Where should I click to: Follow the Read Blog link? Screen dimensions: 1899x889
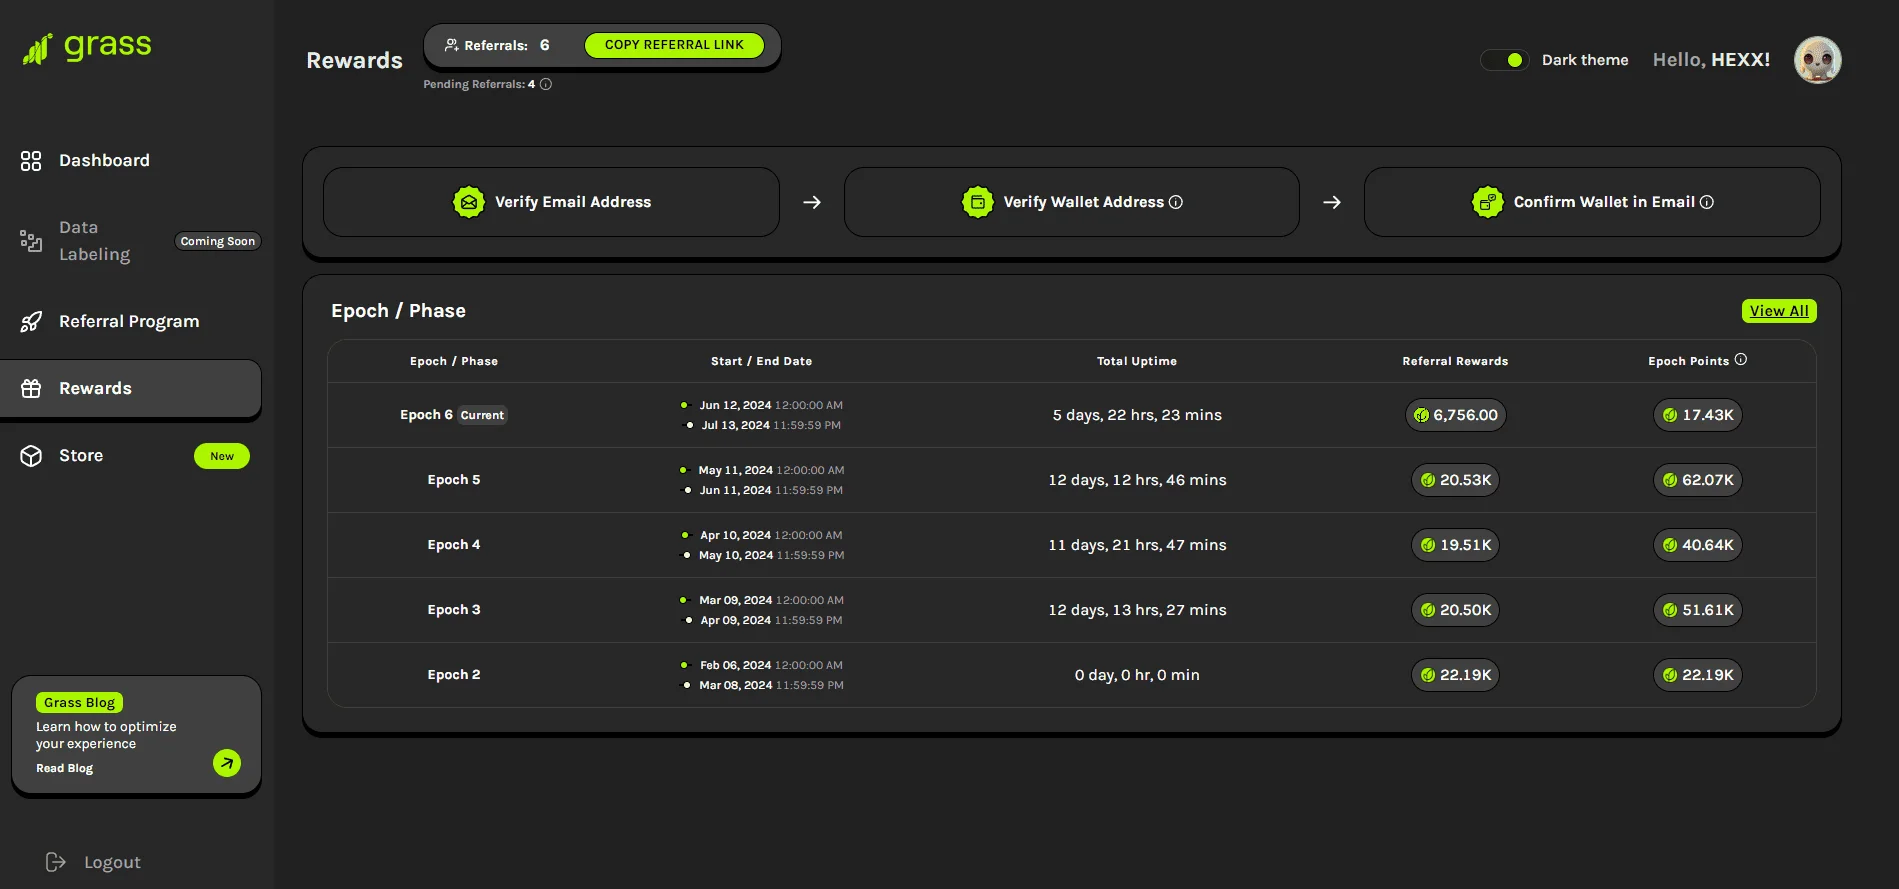[65, 768]
